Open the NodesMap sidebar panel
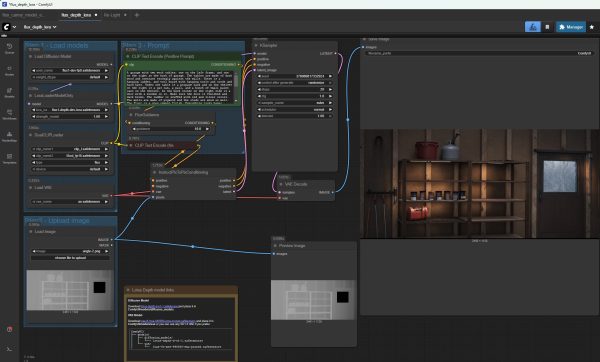Screen dimensions: 600x362 click(9, 137)
